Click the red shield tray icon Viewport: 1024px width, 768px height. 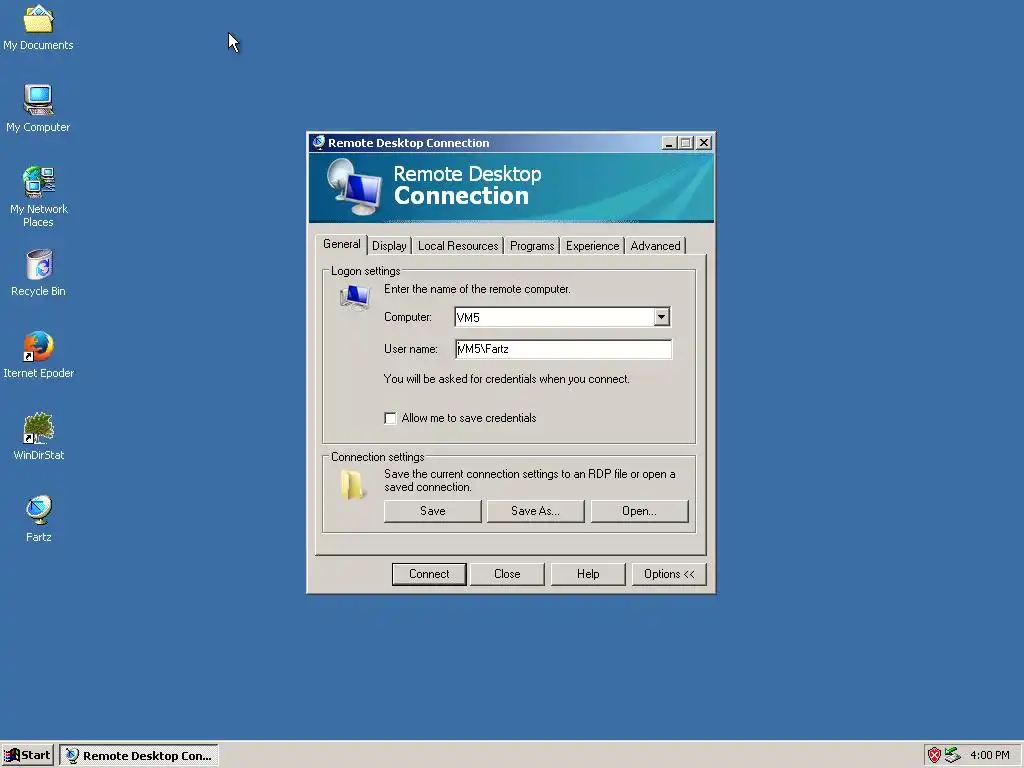point(934,755)
